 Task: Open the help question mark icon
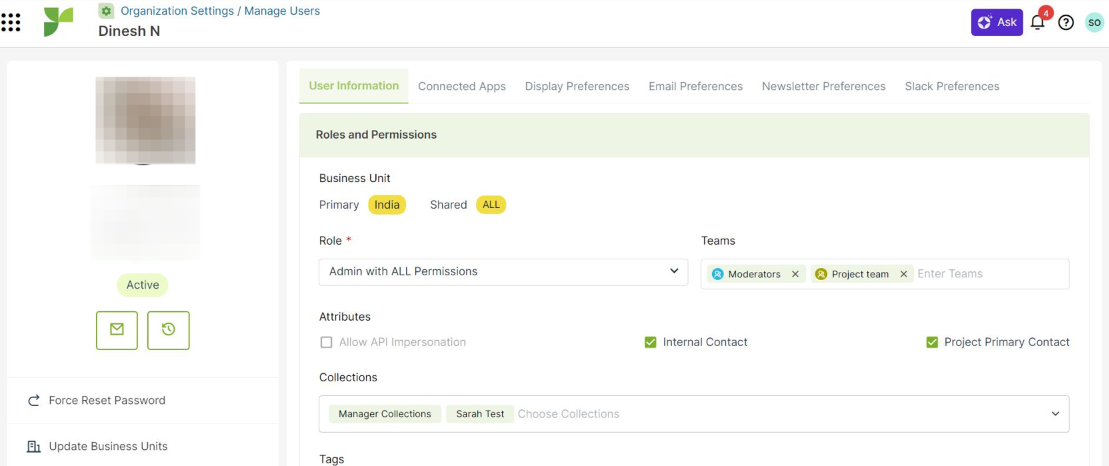1066,23
